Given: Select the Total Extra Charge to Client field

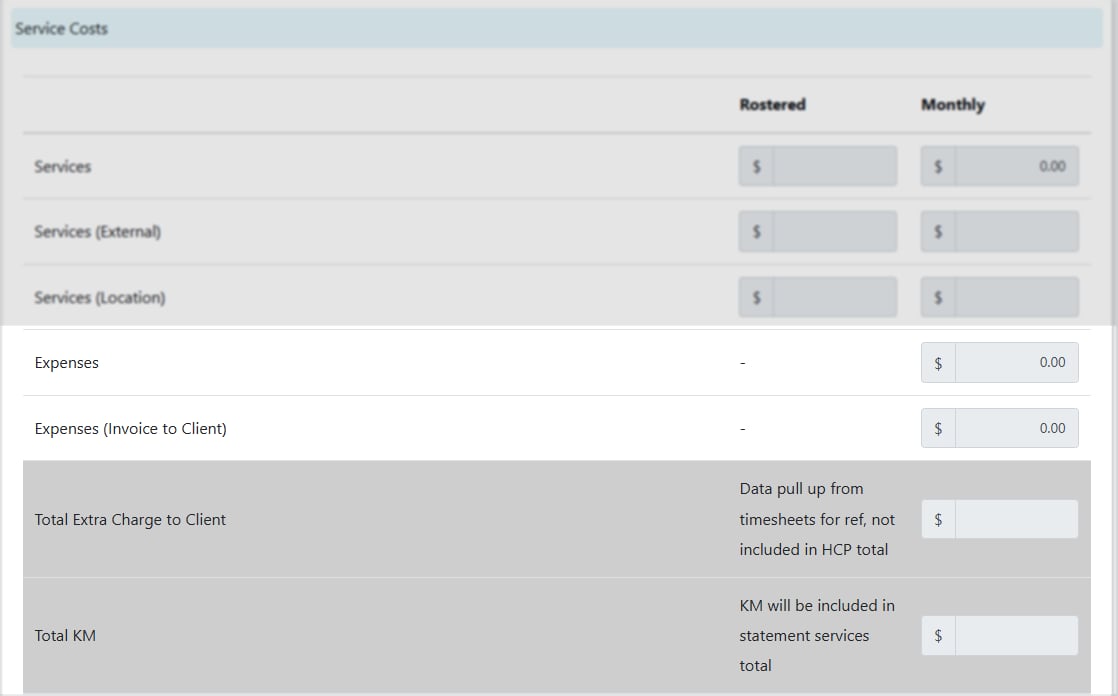Looking at the screenshot, I should pos(1017,519).
